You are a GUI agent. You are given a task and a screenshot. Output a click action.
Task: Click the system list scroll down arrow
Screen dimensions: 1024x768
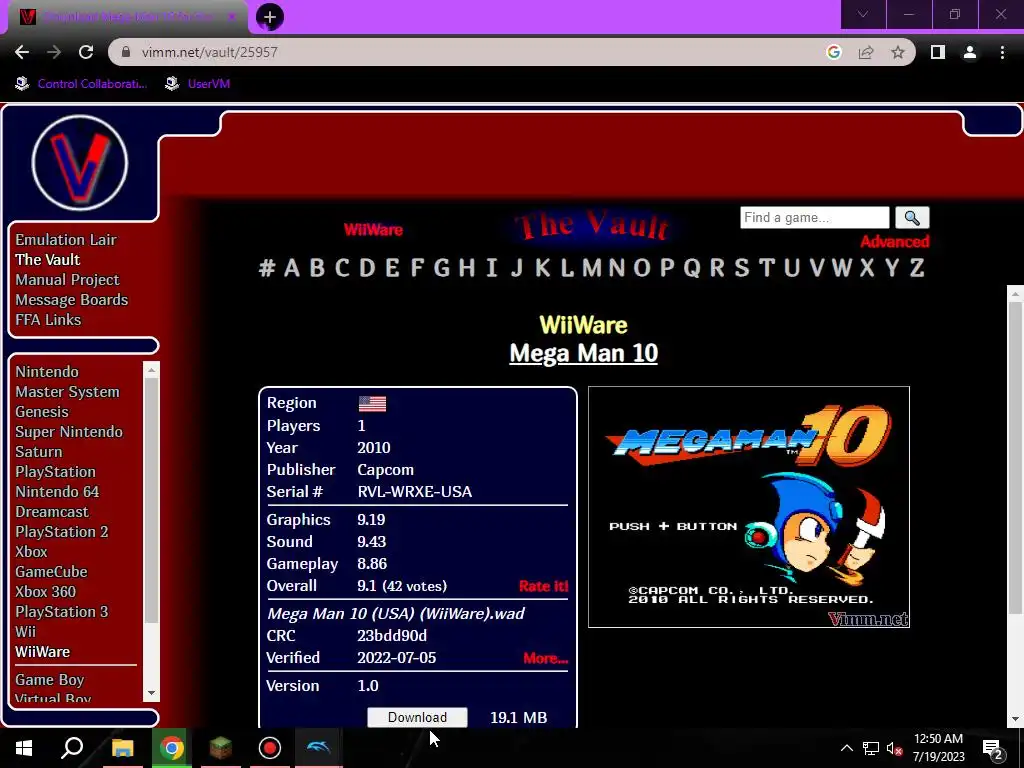pos(152,693)
